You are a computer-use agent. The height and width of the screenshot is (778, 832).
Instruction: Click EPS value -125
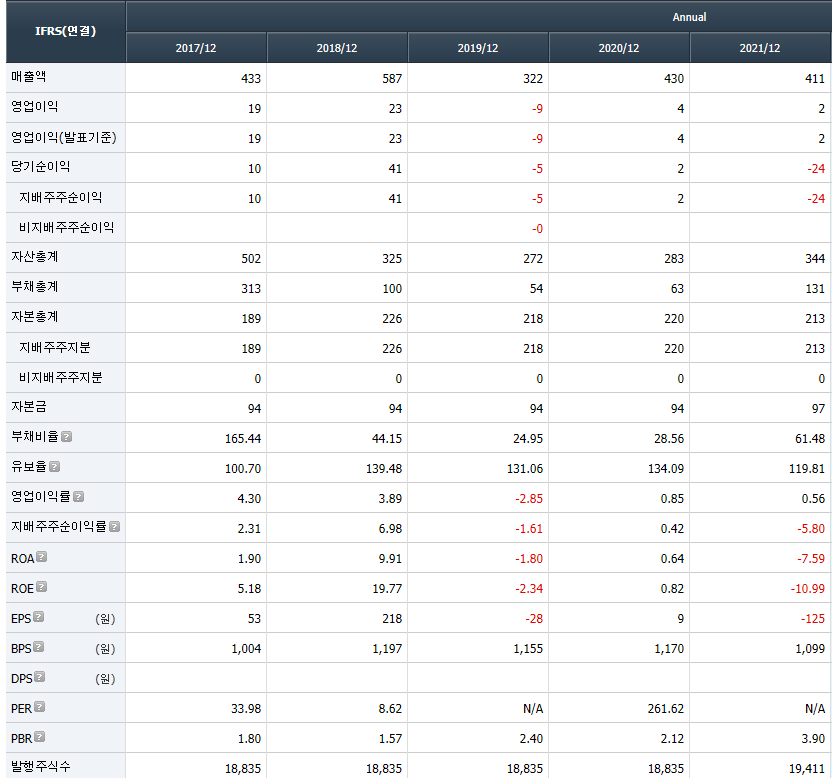[813, 619]
